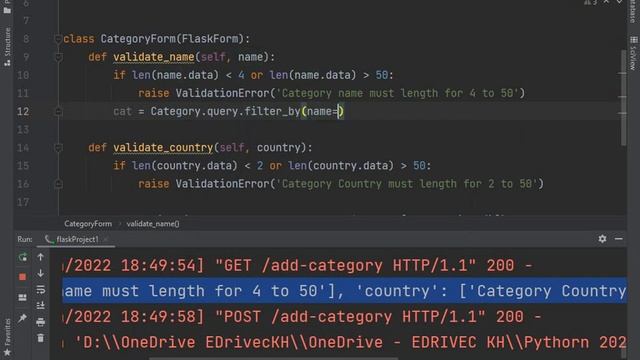Open the restore layout icon in Run panel

coord(22,297)
